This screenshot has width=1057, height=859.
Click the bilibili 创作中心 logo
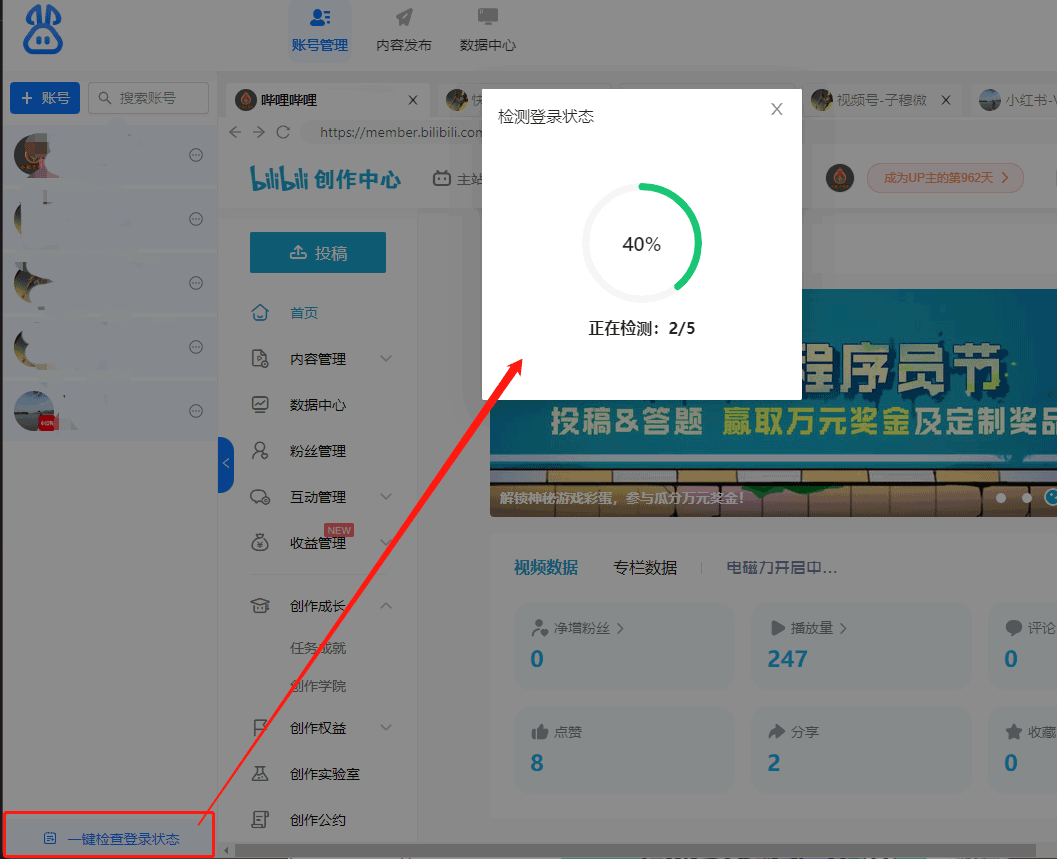pyautogui.click(x=326, y=179)
